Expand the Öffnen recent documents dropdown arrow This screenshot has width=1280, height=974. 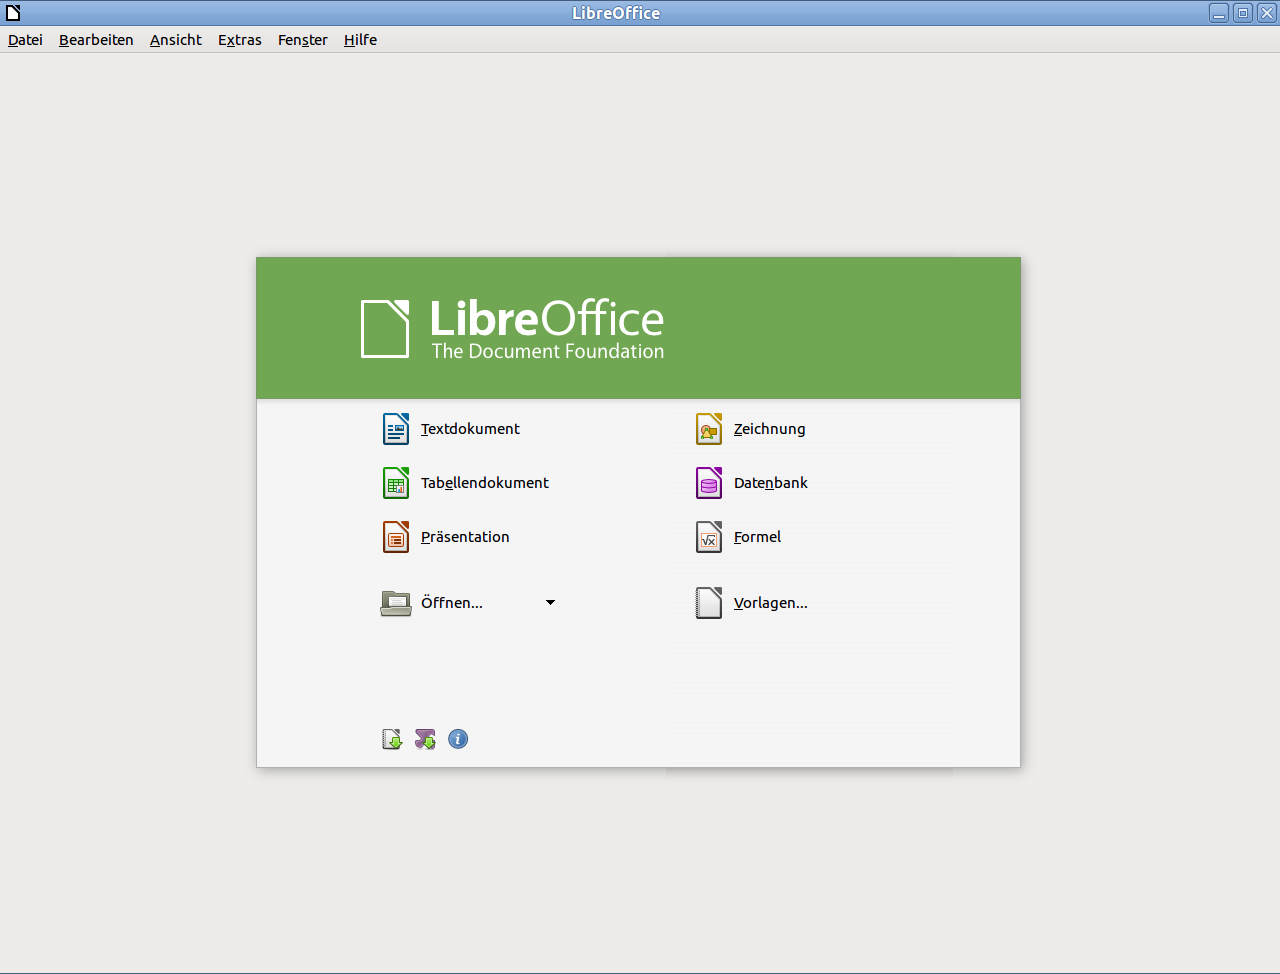coord(550,603)
